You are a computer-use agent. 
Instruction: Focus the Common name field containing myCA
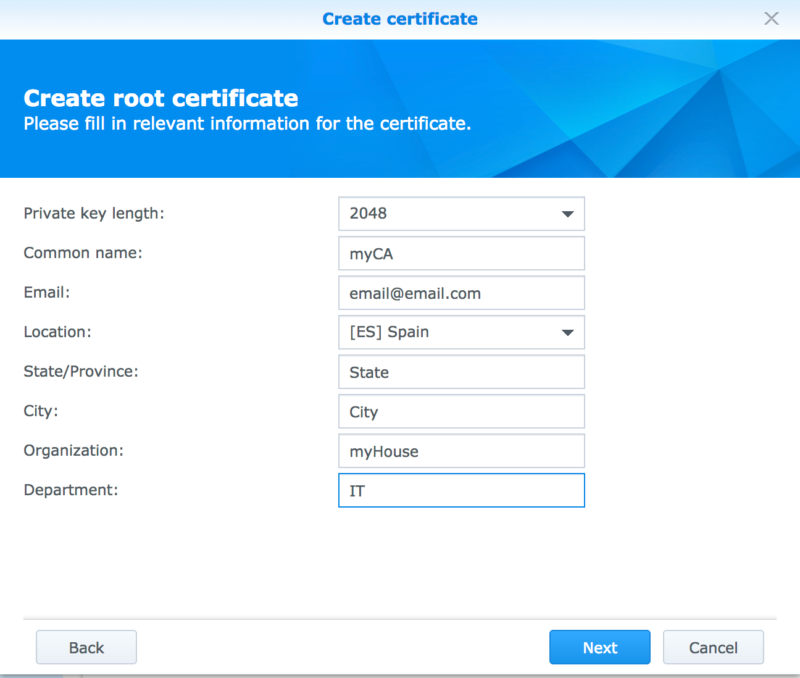click(461, 254)
